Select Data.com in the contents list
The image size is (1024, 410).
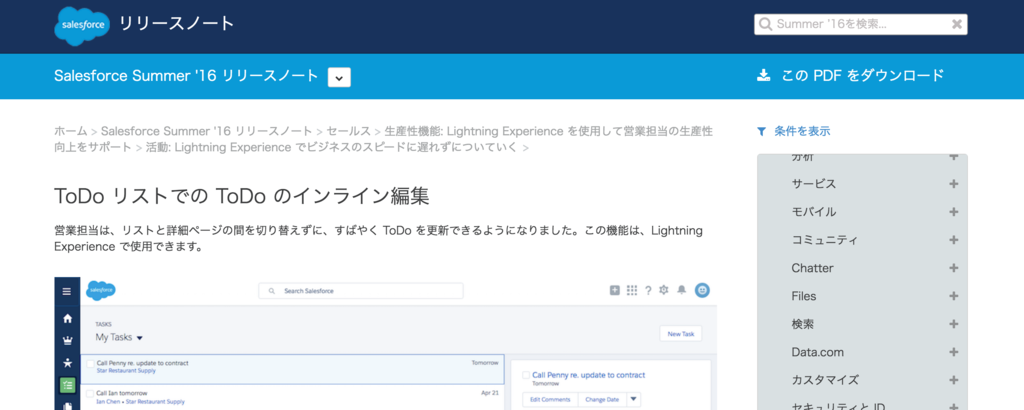click(x=818, y=353)
